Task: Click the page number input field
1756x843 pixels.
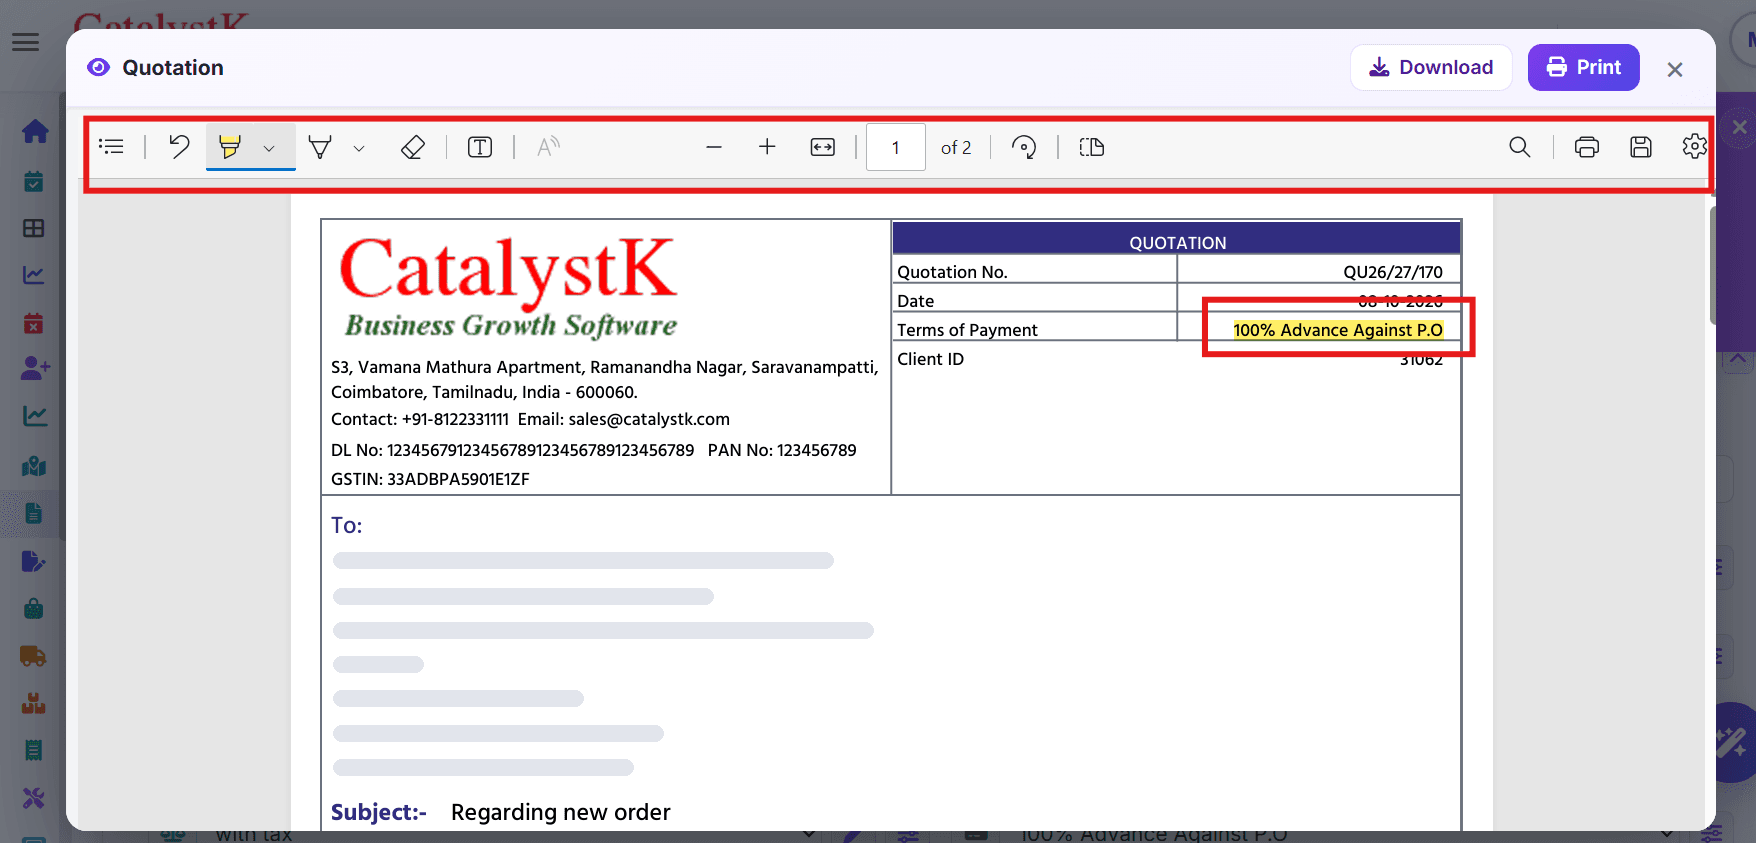Action: click(x=896, y=147)
